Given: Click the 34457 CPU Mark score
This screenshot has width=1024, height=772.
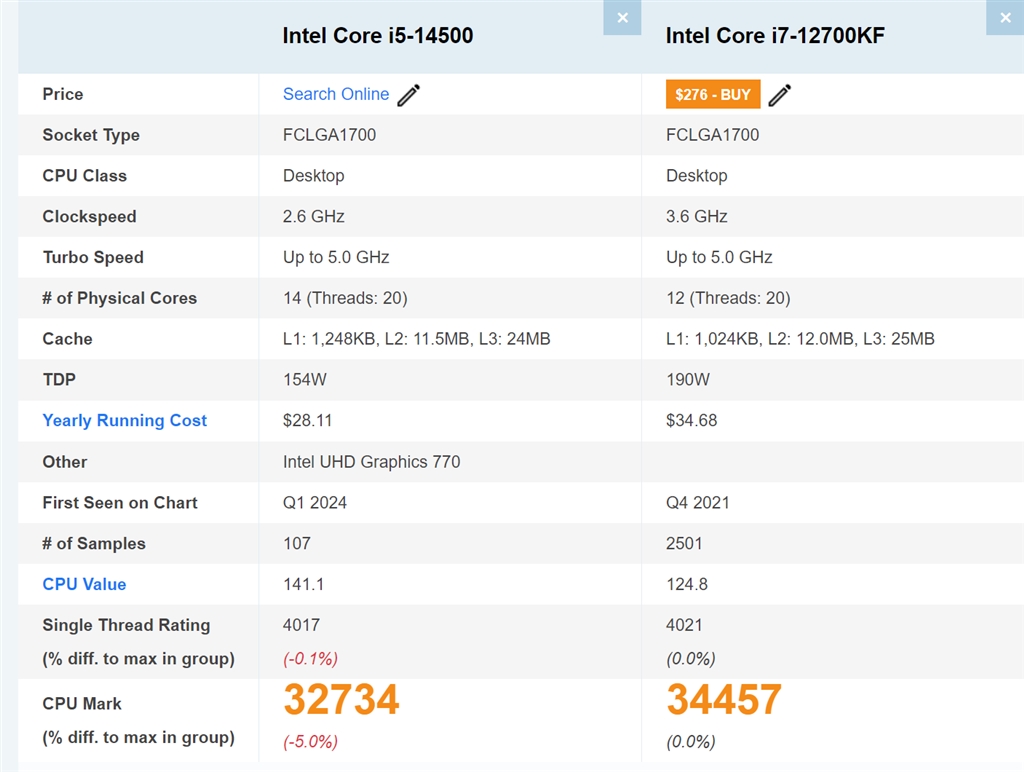Looking at the screenshot, I should pyautogui.click(x=724, y=700).
